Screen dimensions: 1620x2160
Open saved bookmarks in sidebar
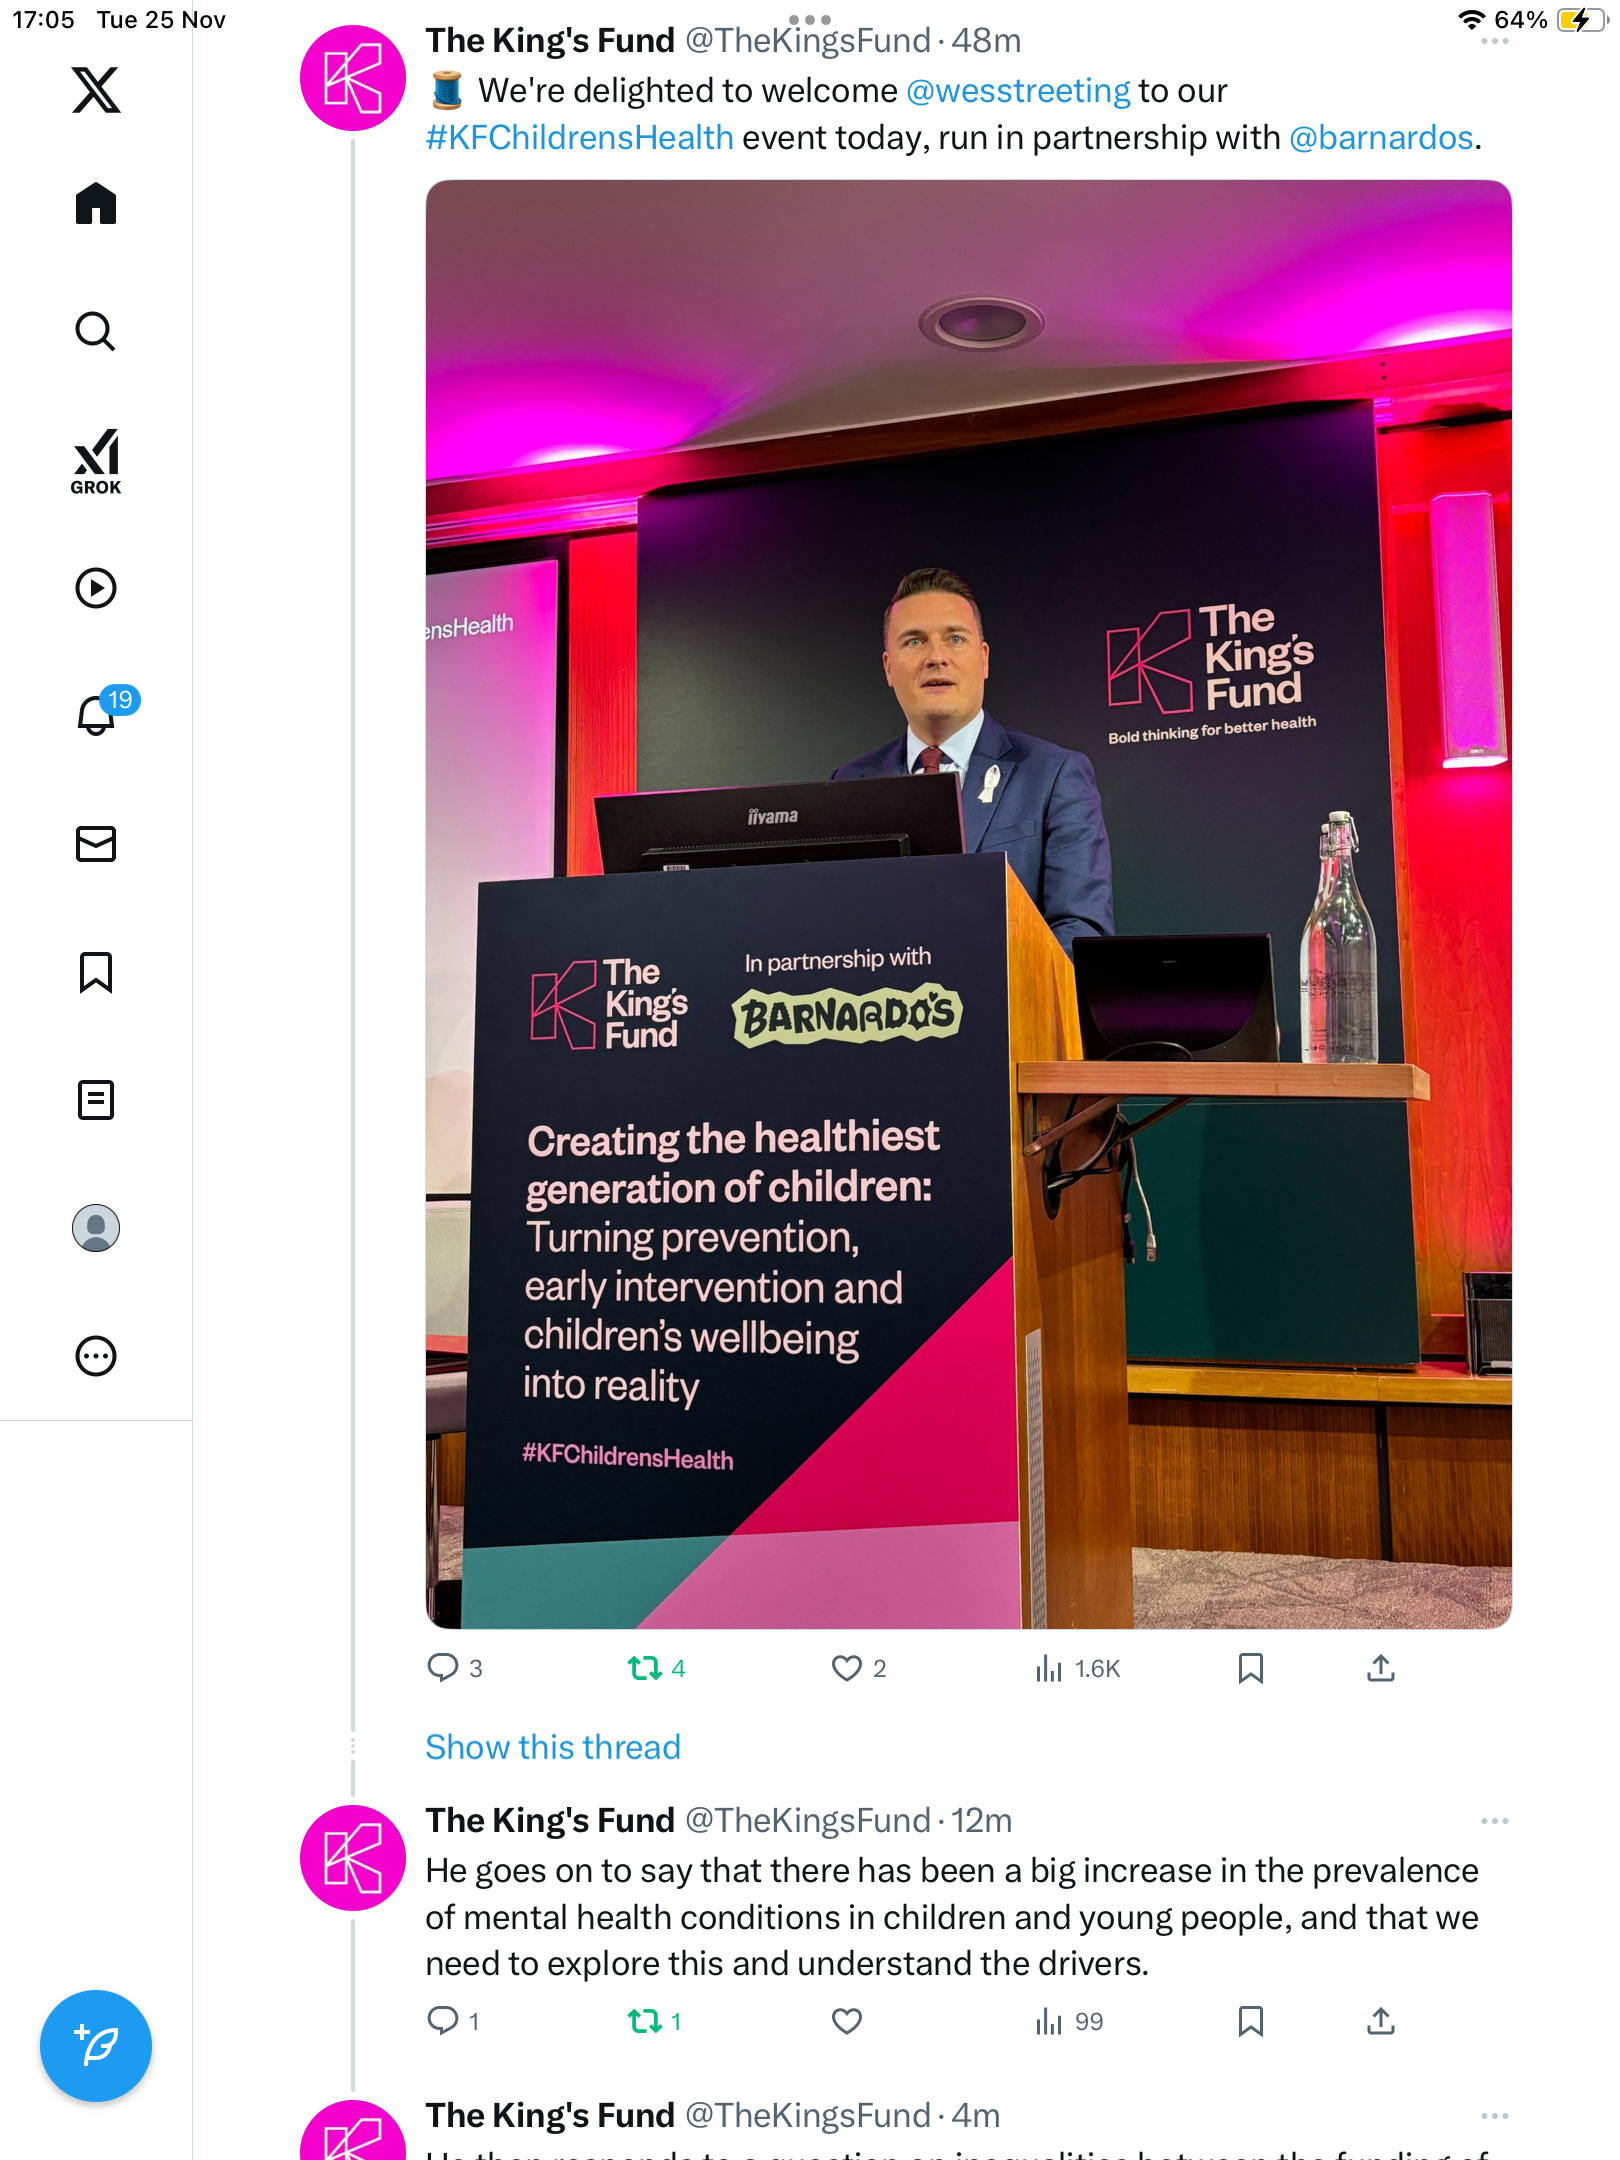click(x=96, y=972)
